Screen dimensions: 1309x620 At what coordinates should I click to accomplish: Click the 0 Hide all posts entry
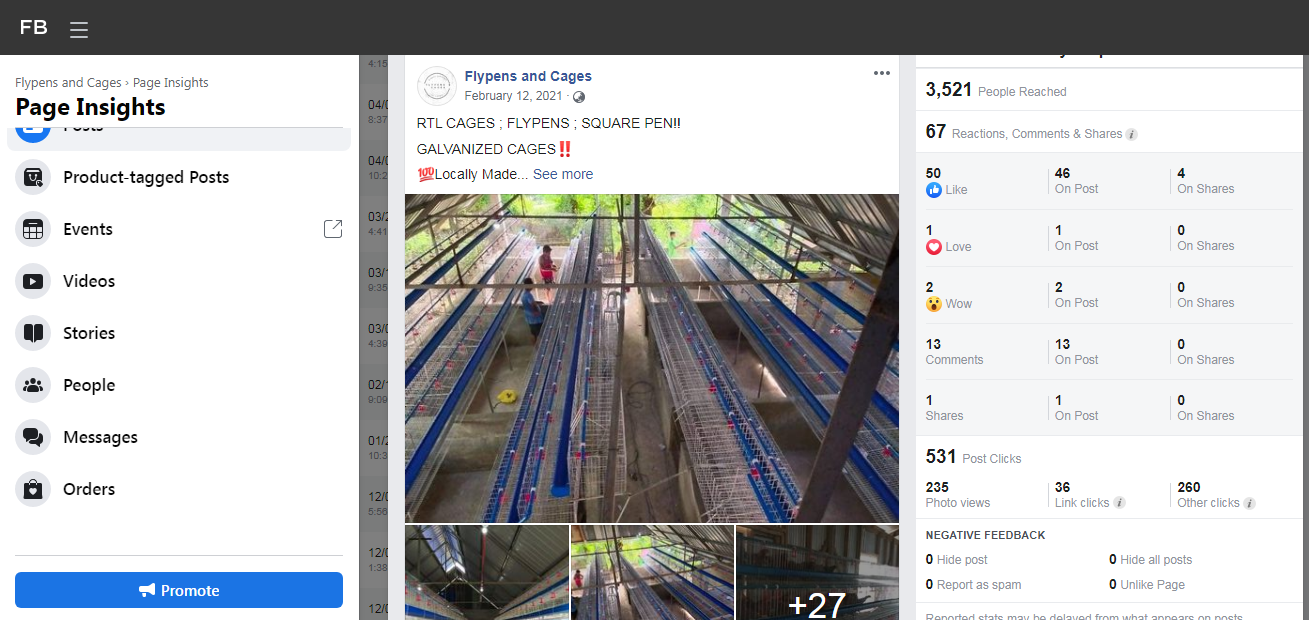point(1151,560)
